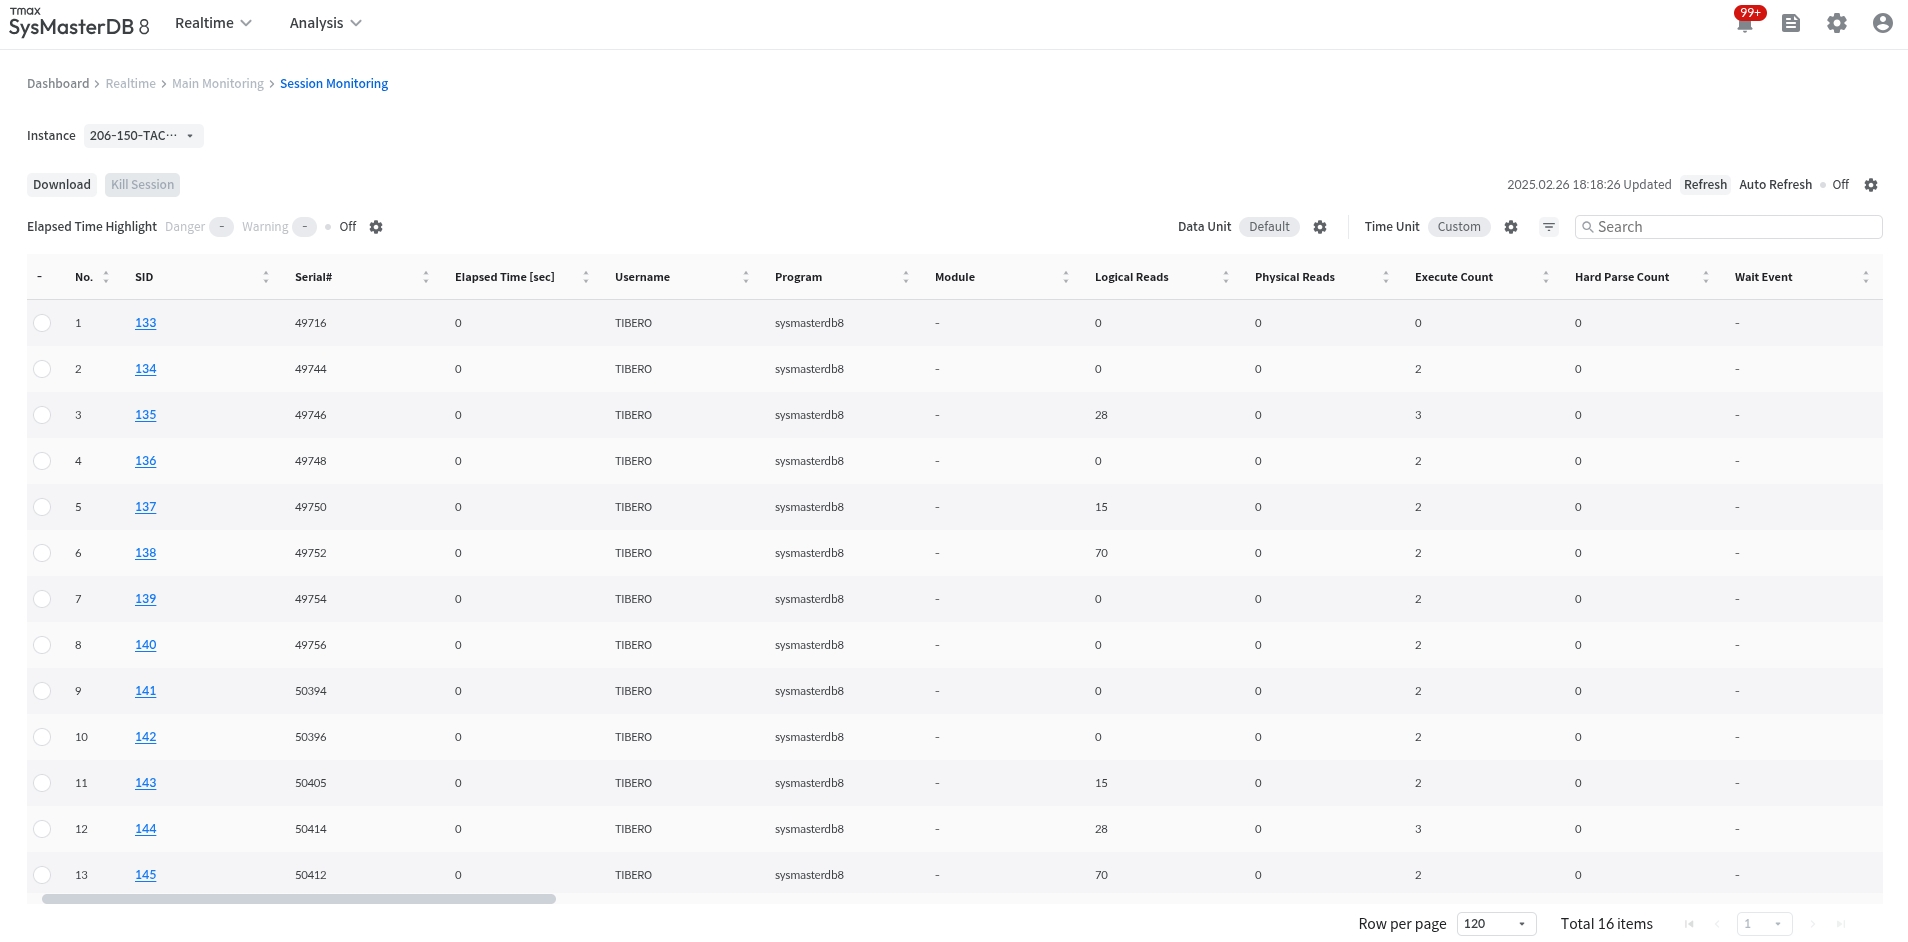Open the Row per page dropdown
1908x942 pixels.
1495,924
